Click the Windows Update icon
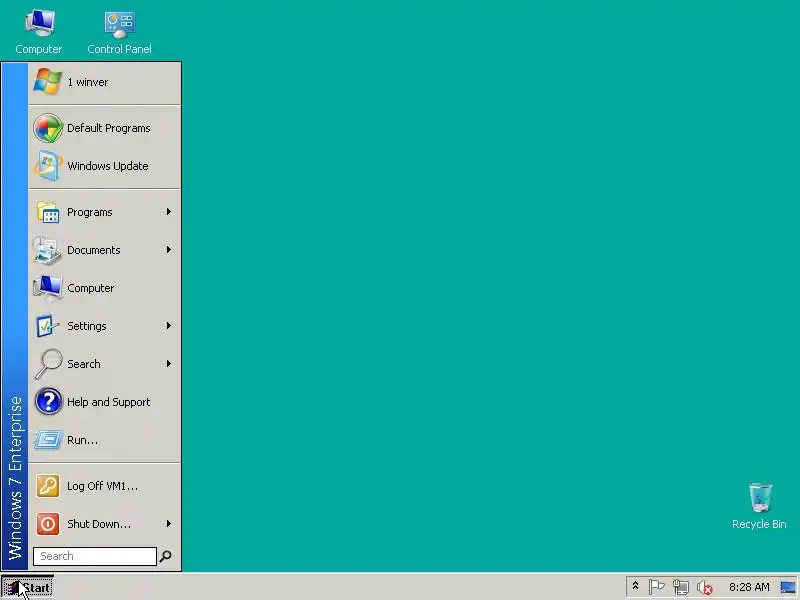This screenshot has height=600, width=800. click(x=48, y=166)
